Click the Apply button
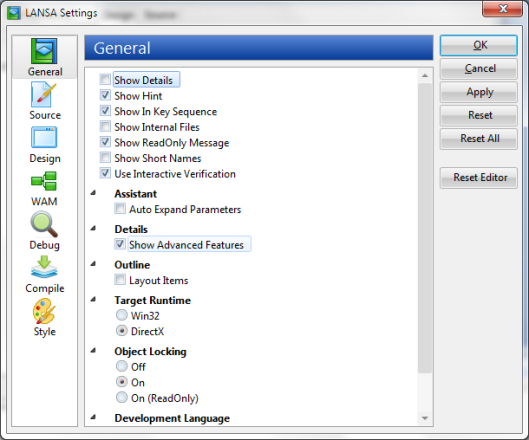The width and height of the screenshot is (529, 440). tap(479, 92)
